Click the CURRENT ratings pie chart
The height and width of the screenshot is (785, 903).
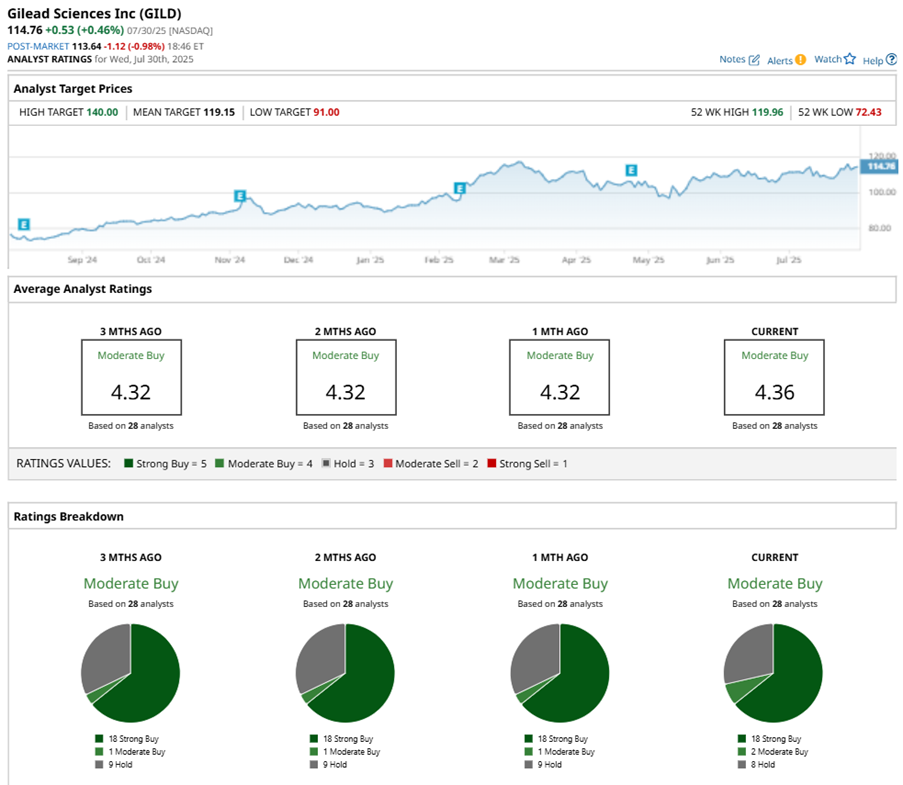(x=773, y=673)
